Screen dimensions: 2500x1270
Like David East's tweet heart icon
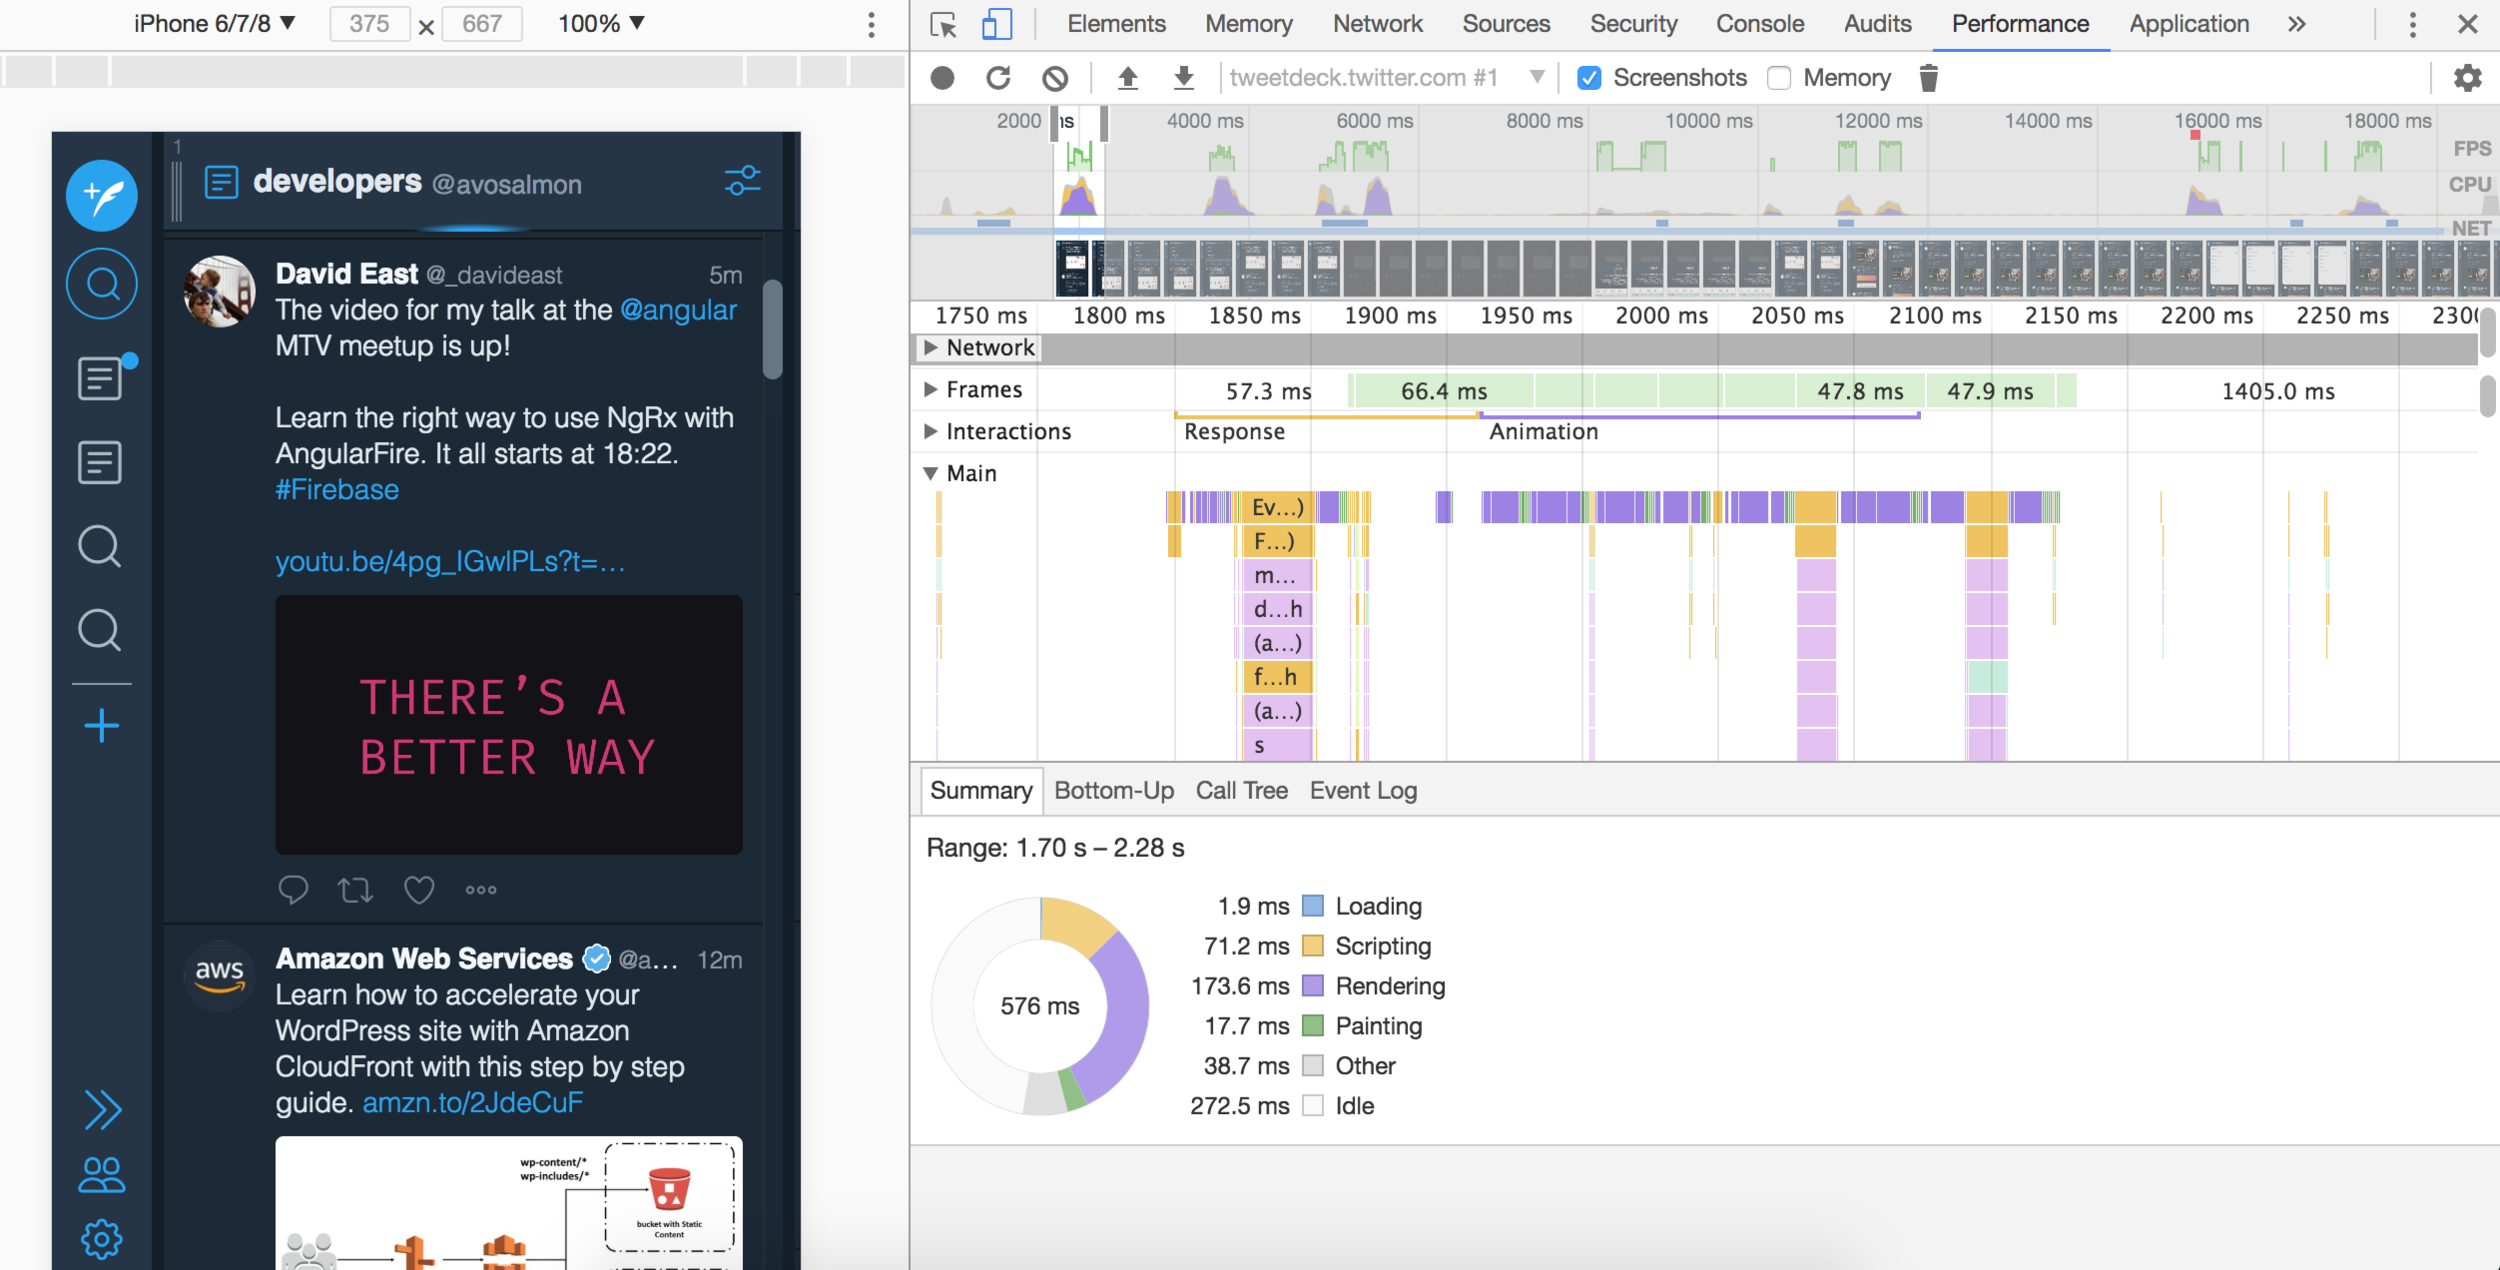click(419, 889)
